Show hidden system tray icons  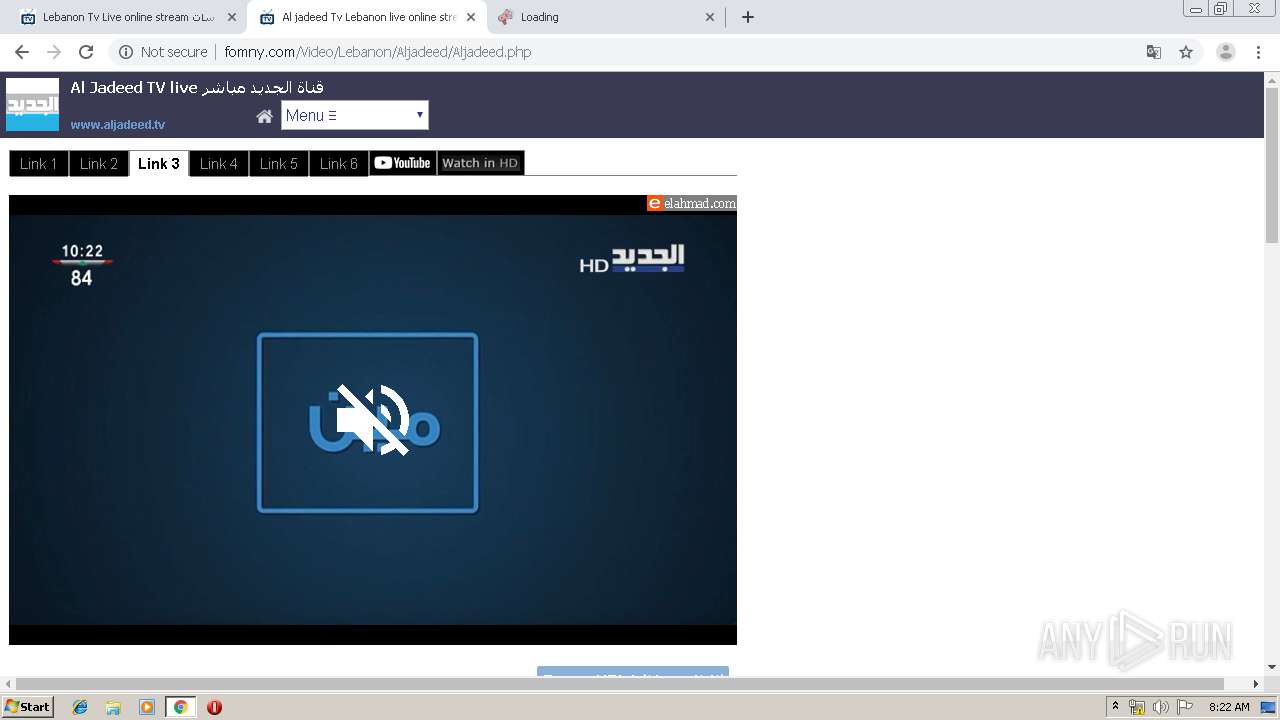(1115, 707)
